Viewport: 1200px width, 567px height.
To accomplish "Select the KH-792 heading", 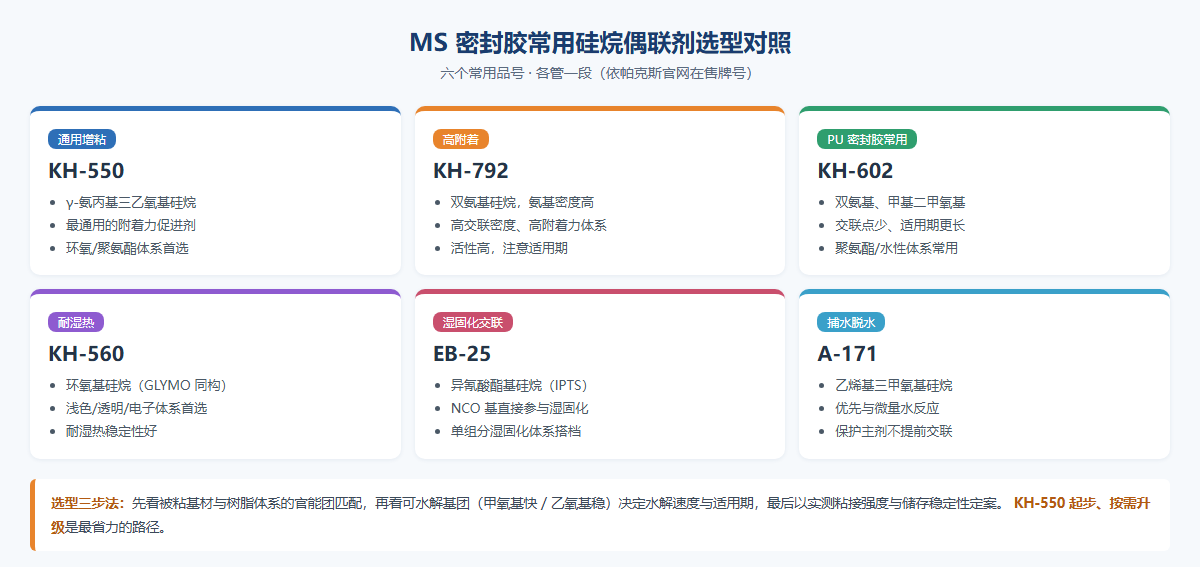I will [471, 170].
